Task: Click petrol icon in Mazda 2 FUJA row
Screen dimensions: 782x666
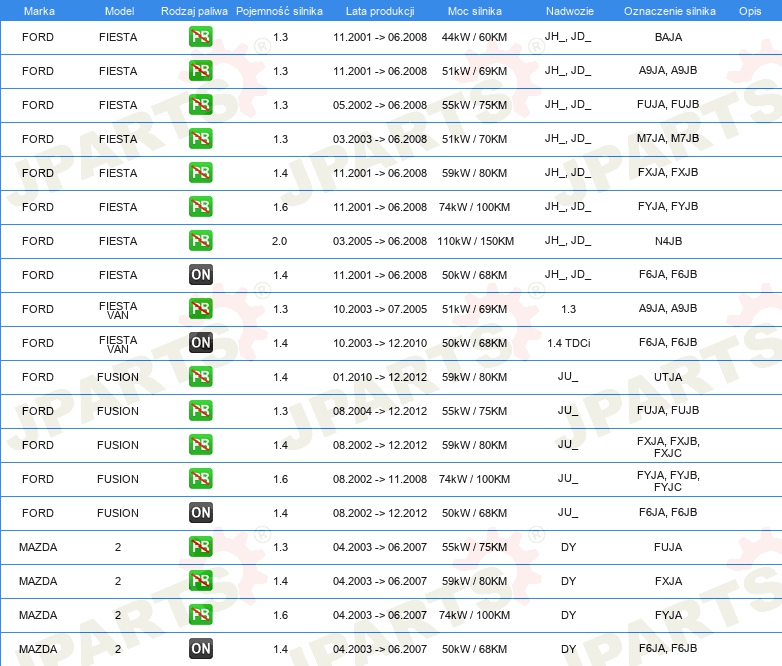Action: tap(200, 547)
